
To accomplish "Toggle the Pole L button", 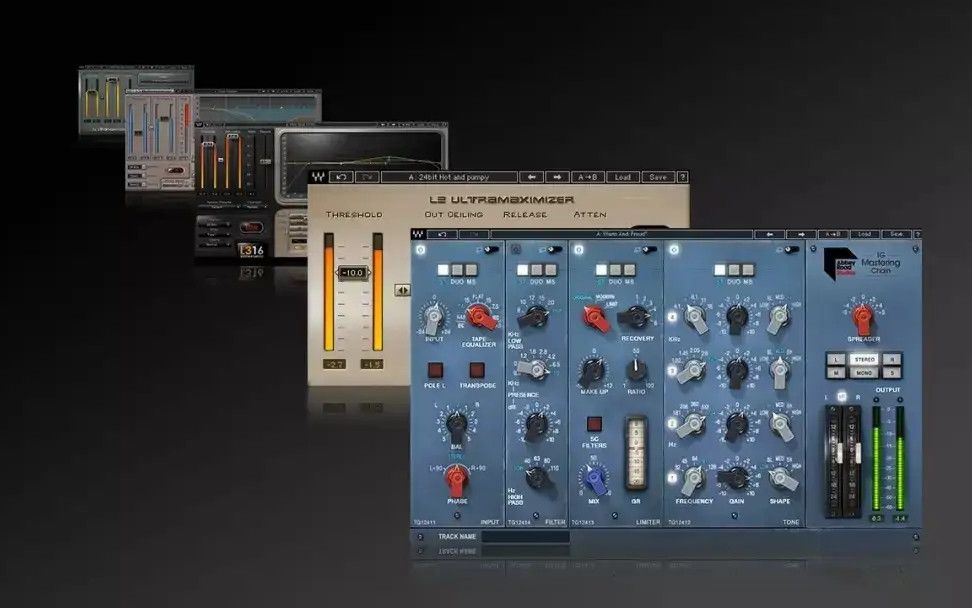I will pyautogui.click(x=436, y=370).
